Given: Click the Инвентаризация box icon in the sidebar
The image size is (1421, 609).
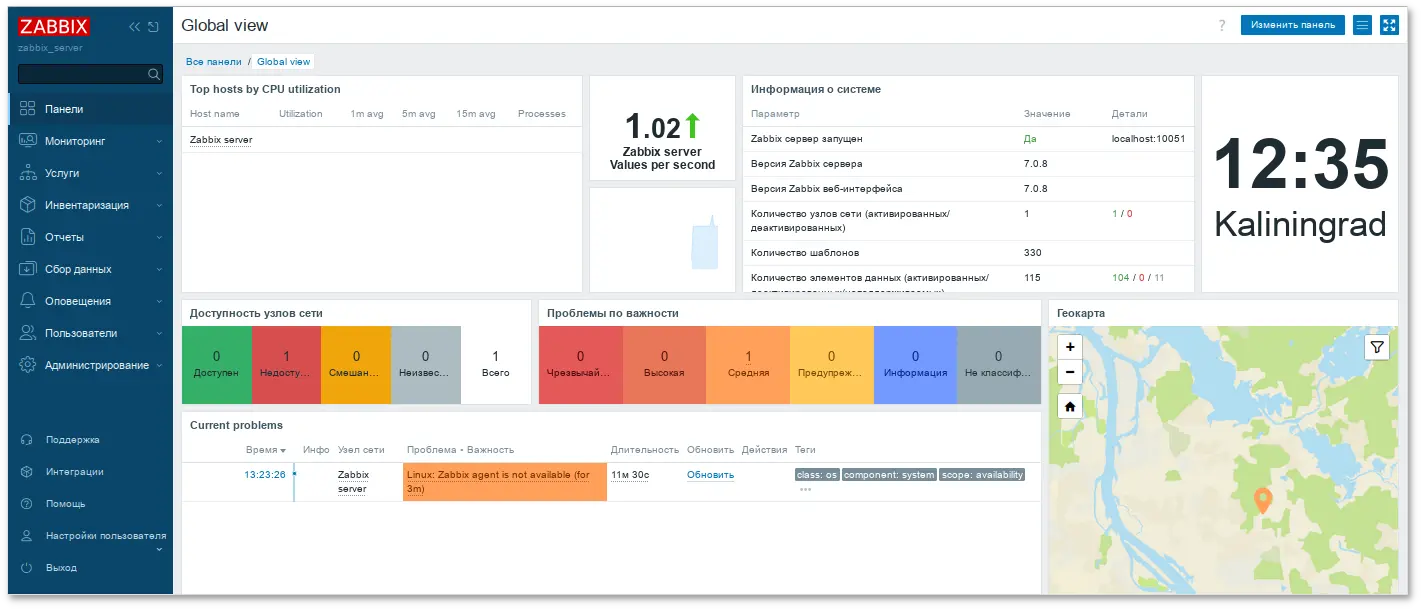Looking at the screenshot, I should pos(28,204).
